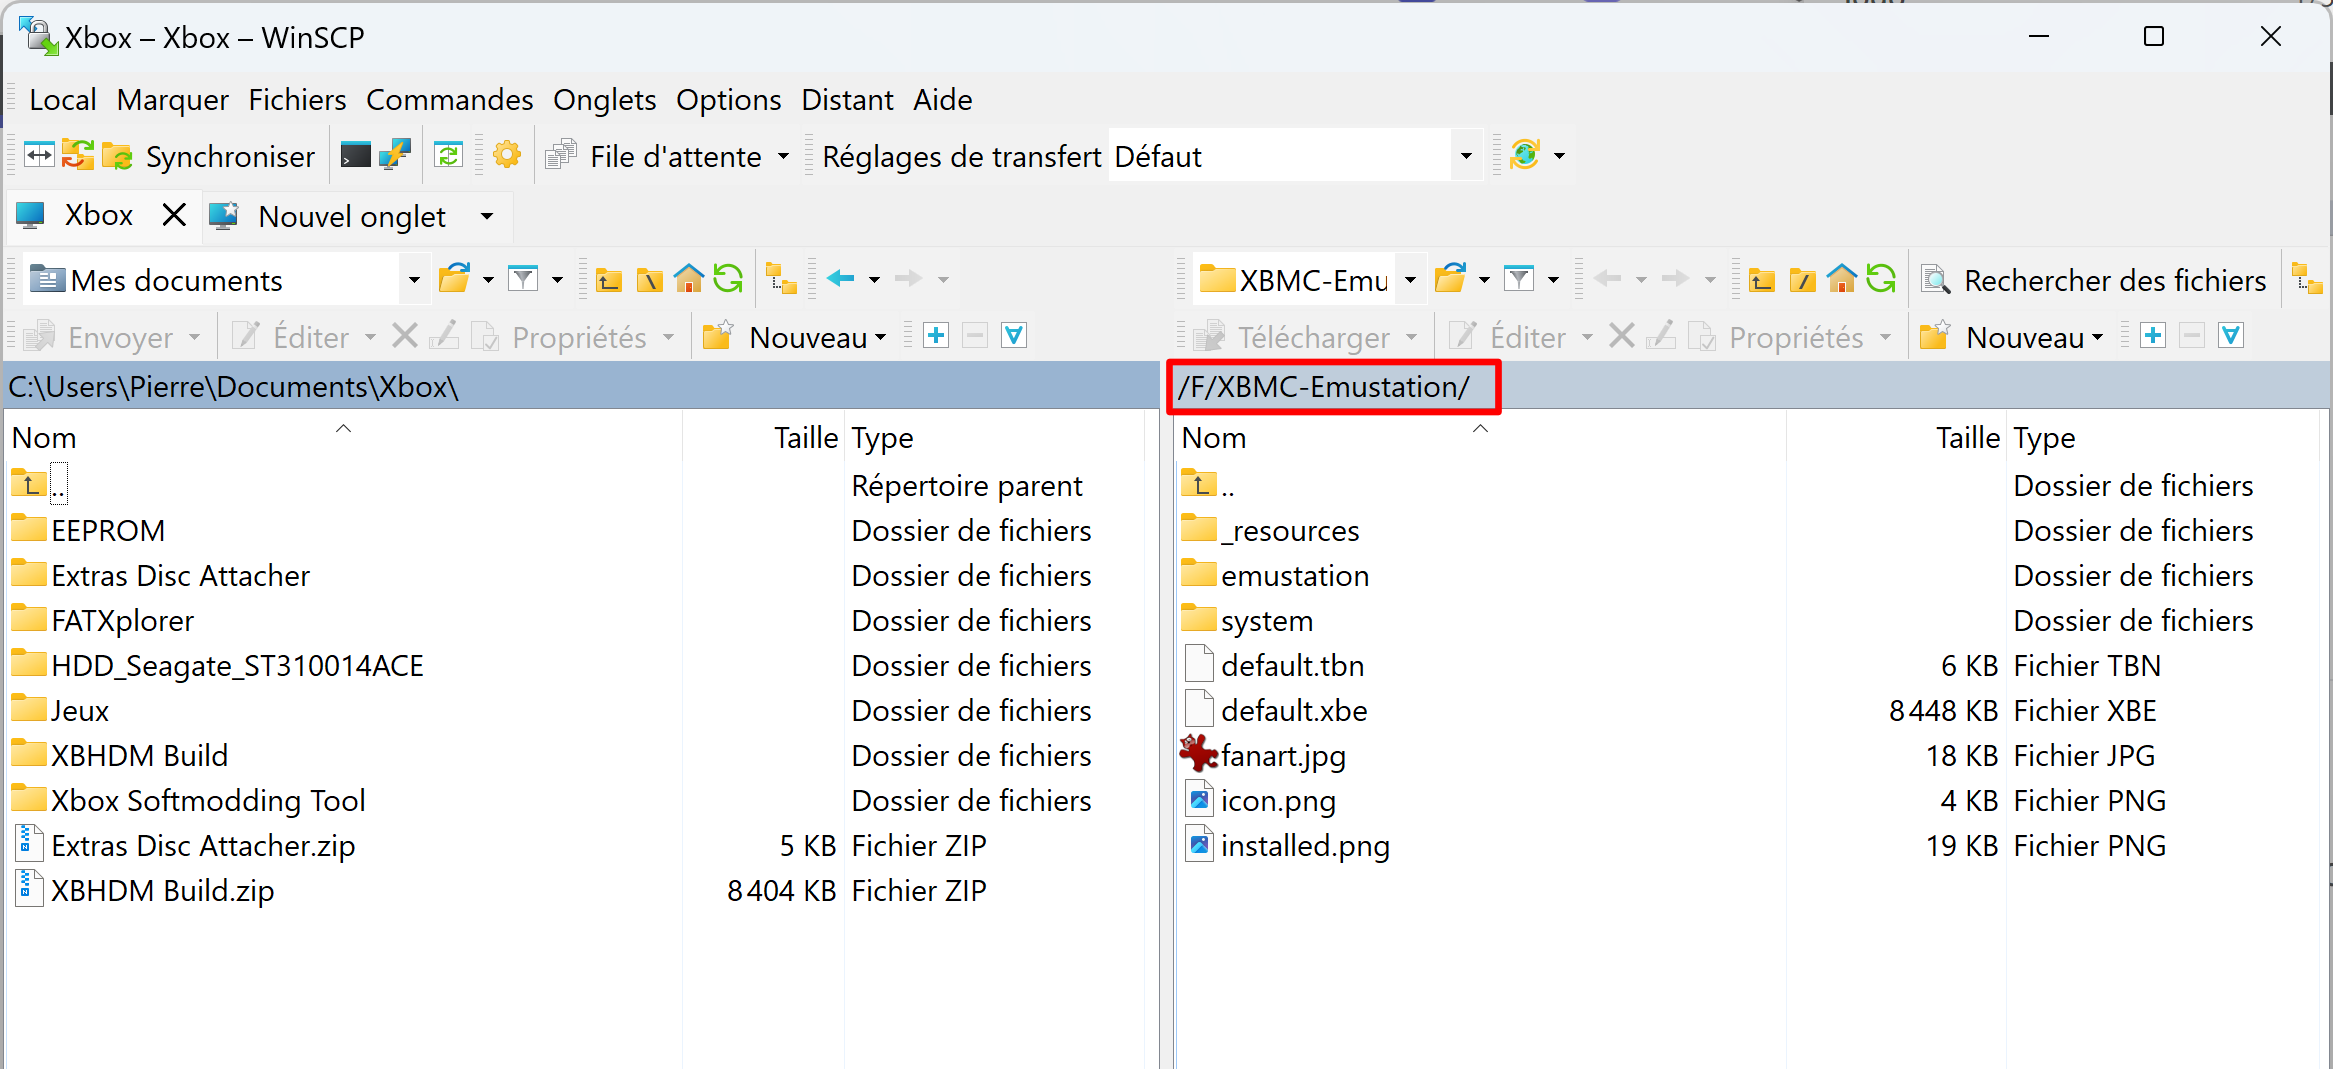Open the Réglages de transfert Défaut combo box
The width and height of the screenshot is (2333, 1069).
pyautogui.click(x=1296, y=156)
